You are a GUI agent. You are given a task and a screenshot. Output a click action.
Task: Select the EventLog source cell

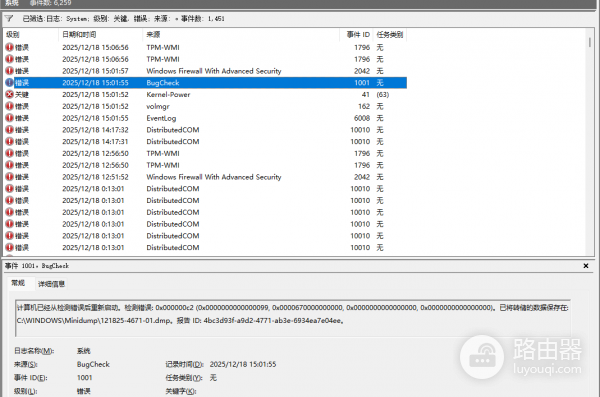(161, 118)
